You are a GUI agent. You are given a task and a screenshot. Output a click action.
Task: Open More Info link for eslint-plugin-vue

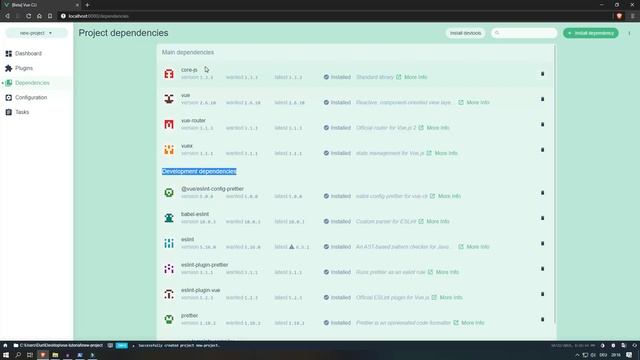pyautogui.click(x=447, y=298)
